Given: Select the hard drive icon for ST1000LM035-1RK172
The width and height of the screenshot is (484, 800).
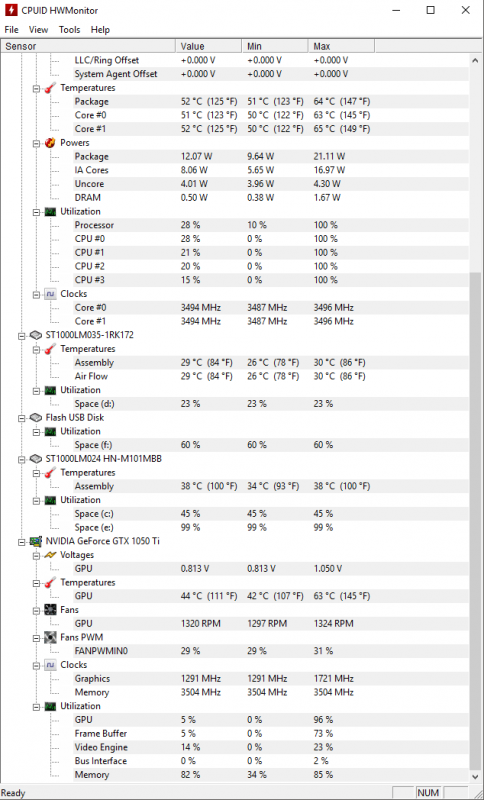Looking at the screenshot, I should point(35,335).
